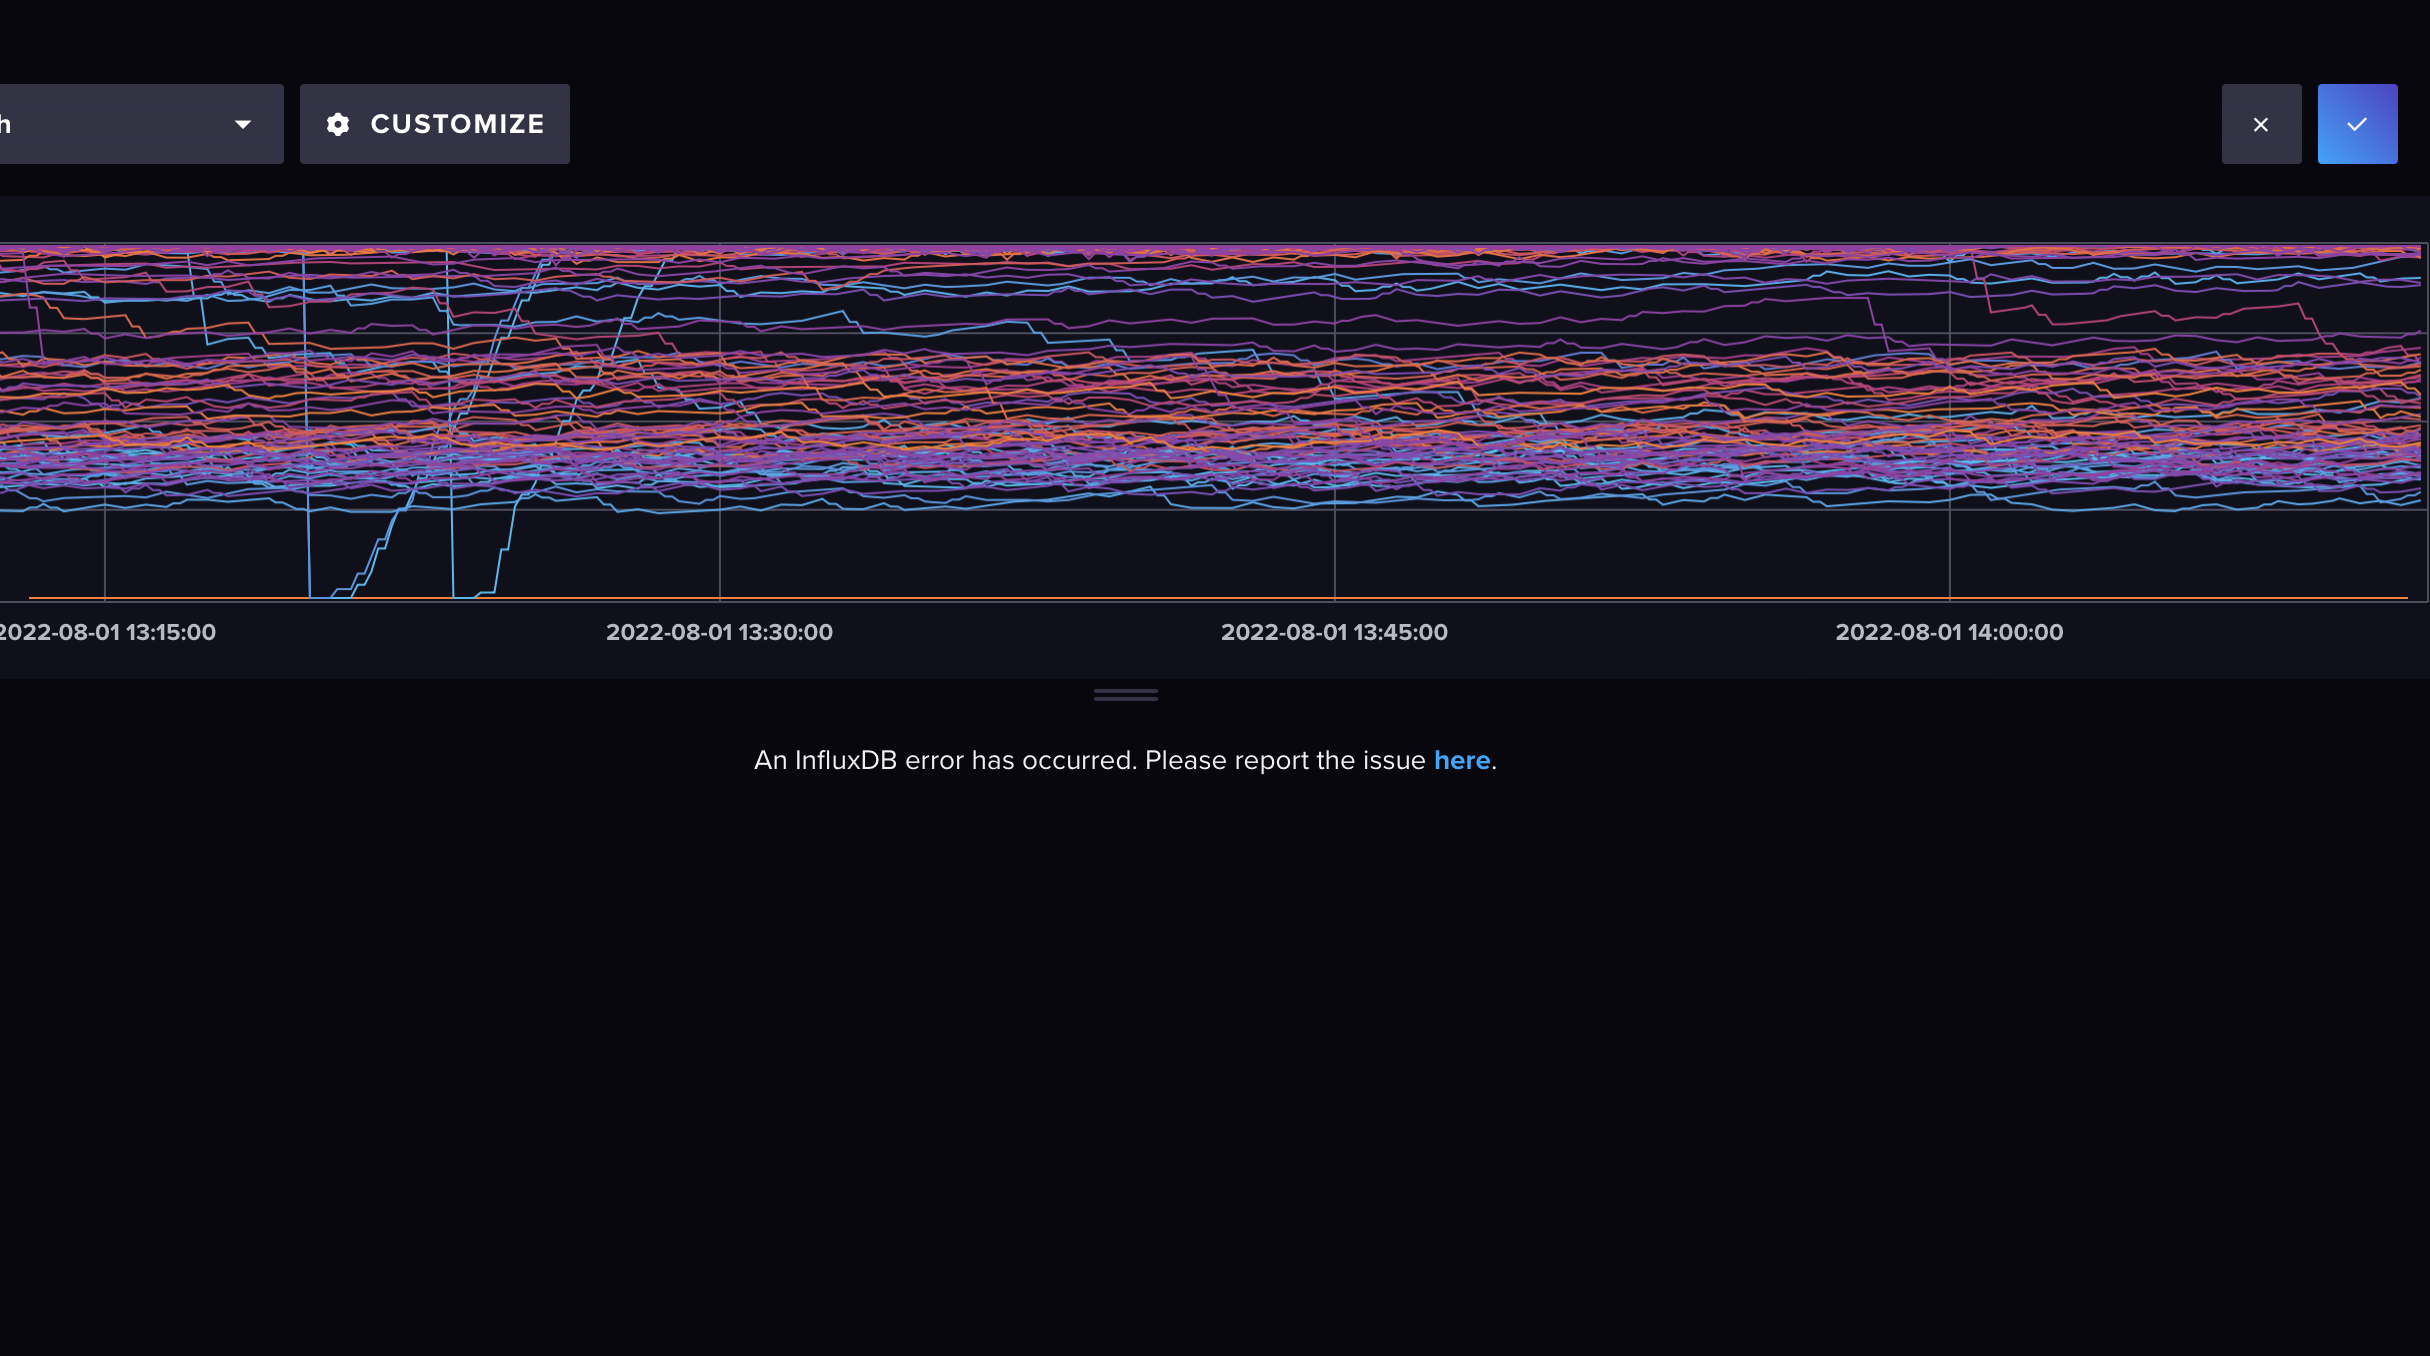2430x1356 pixels.
Task: Toggle the cell save state with the check button
Action: 2357,123
